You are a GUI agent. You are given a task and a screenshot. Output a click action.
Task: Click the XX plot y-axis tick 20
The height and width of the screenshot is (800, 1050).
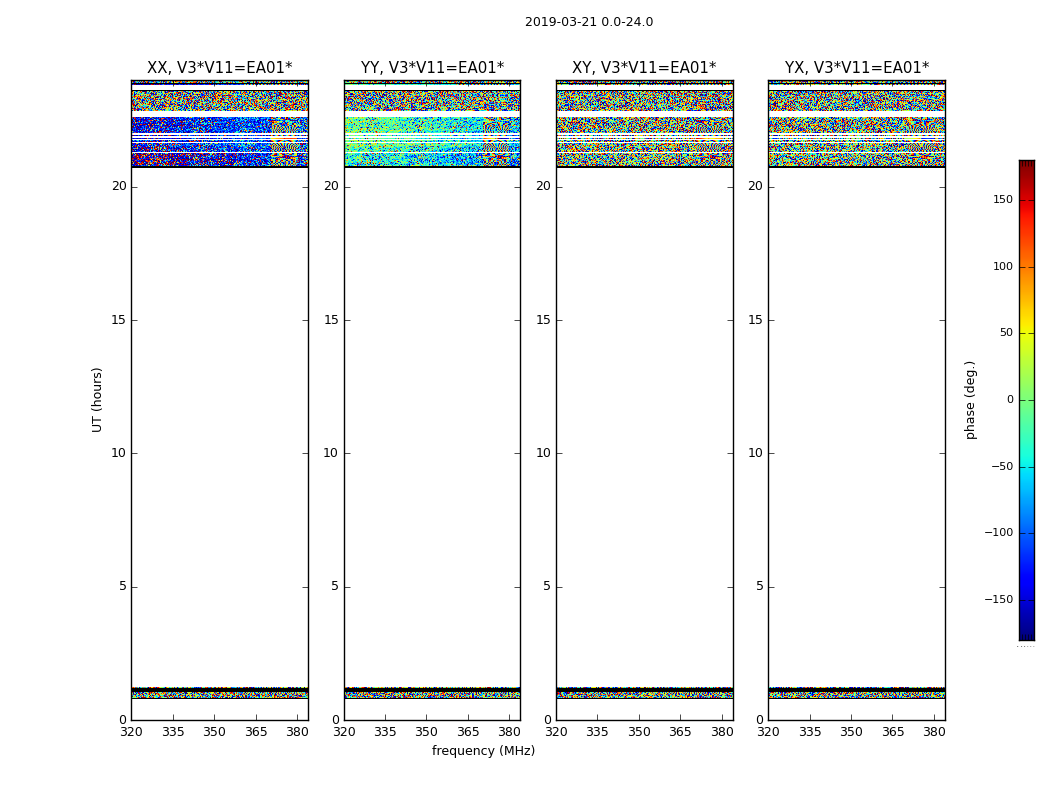tap(119, 186)
